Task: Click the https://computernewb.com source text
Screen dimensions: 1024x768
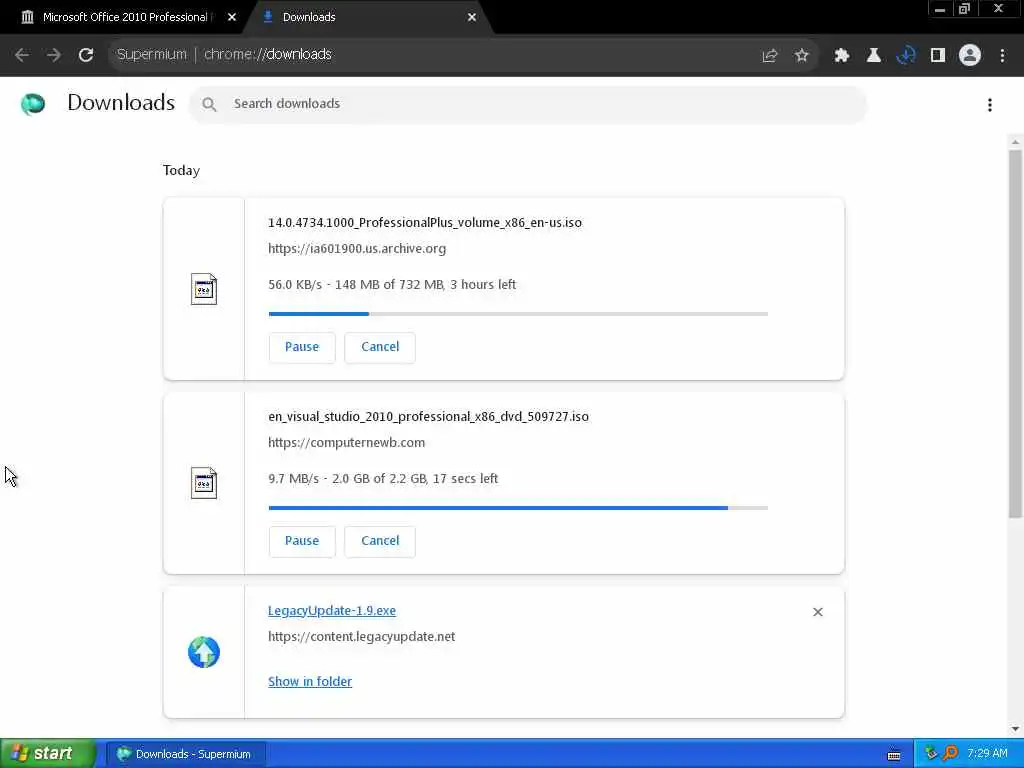Action: (x=346, y=443)
